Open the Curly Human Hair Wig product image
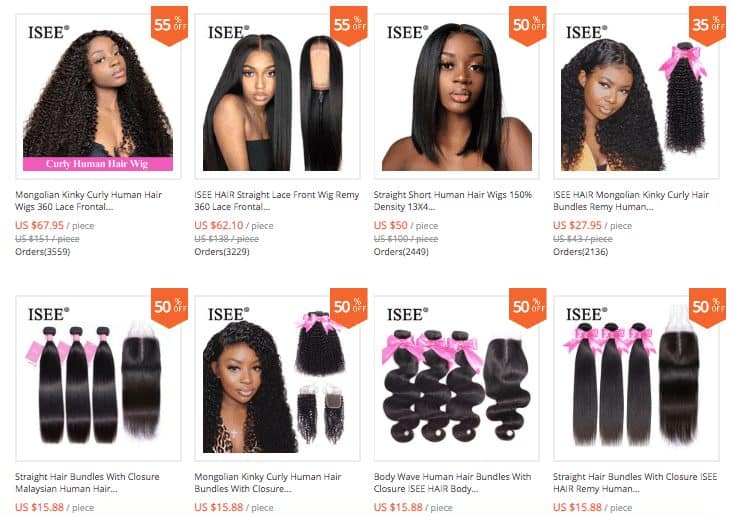Screen dimensions: 735x516 point(98,97)
